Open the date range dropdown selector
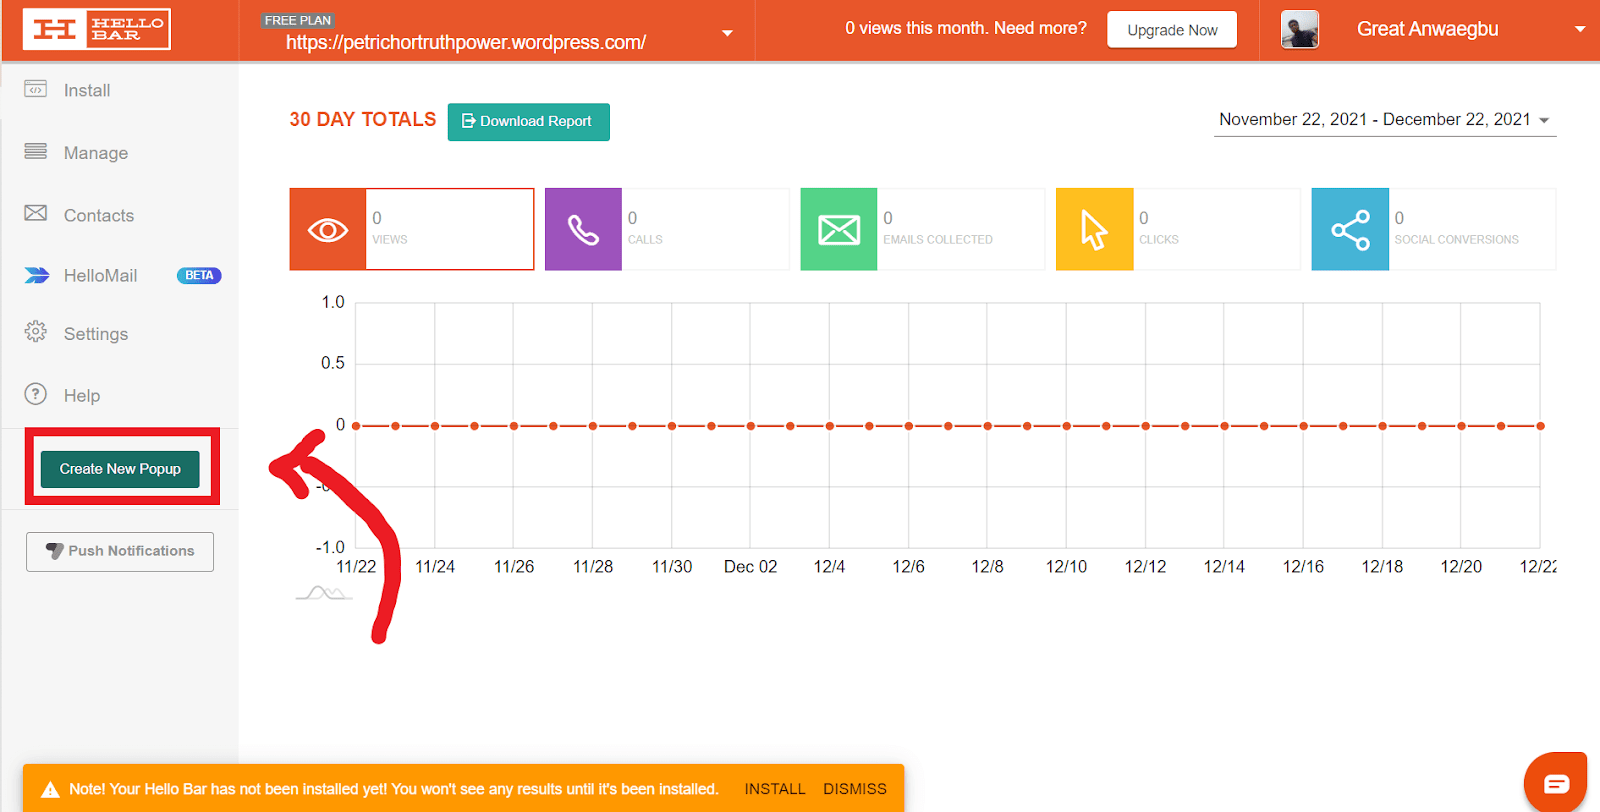1600x812 pixels. [x=1384, y=120]
